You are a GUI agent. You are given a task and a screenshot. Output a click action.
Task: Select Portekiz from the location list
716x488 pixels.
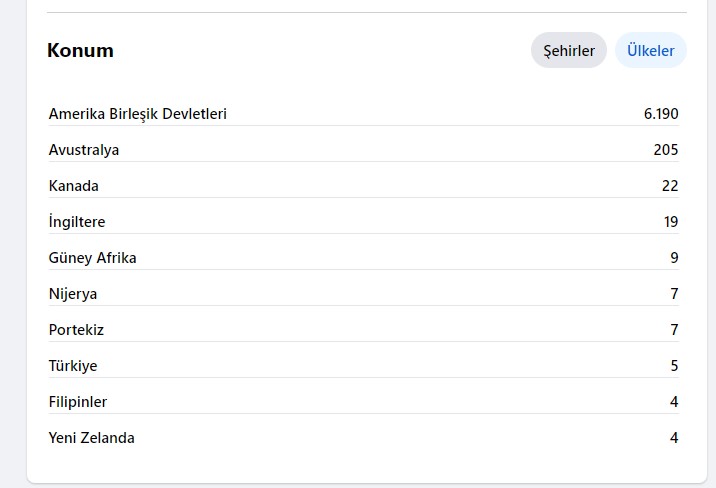click(76, 330)
